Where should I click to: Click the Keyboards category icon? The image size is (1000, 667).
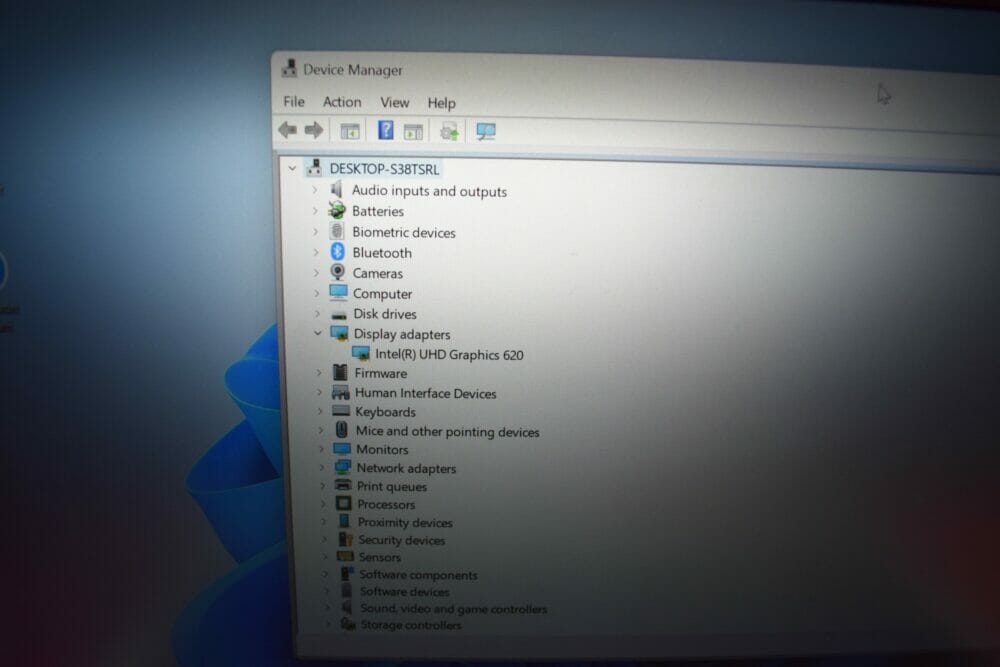[x=341, y=411]
